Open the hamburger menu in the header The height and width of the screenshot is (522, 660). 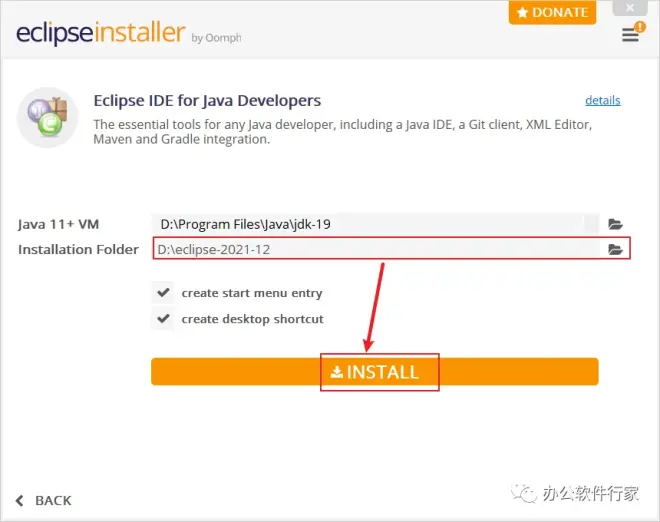tap(629, 36)
